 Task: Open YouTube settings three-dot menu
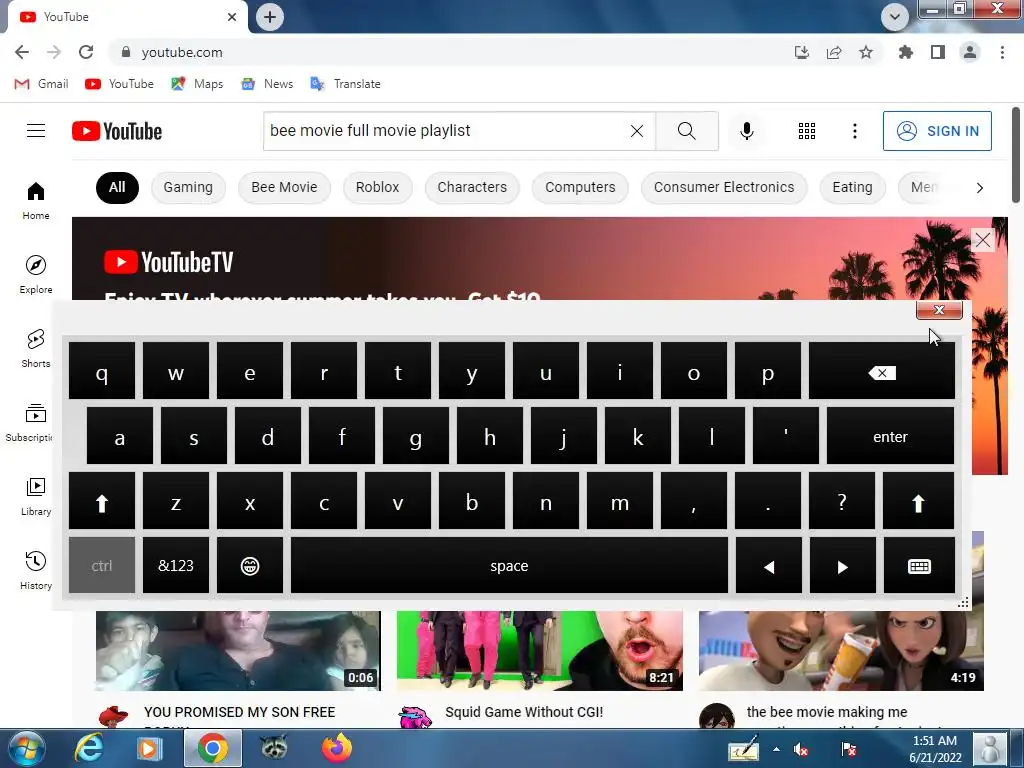(854, 131)
